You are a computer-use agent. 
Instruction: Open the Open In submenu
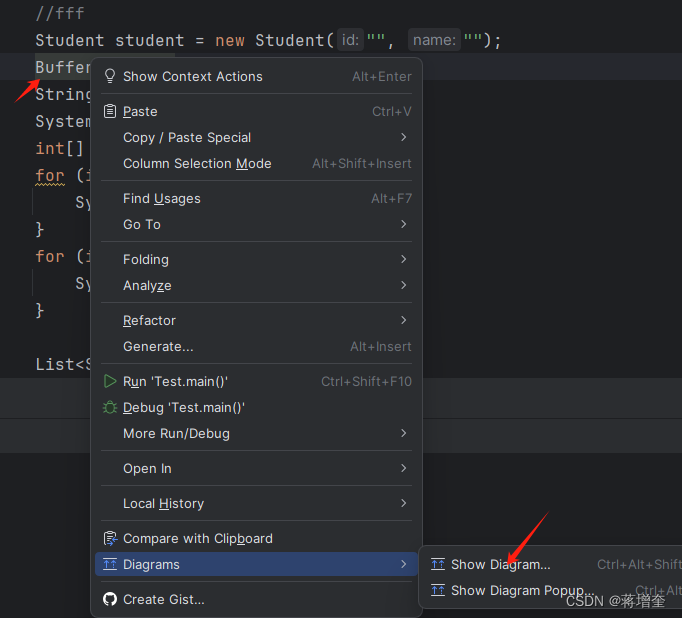coord(257,468)
